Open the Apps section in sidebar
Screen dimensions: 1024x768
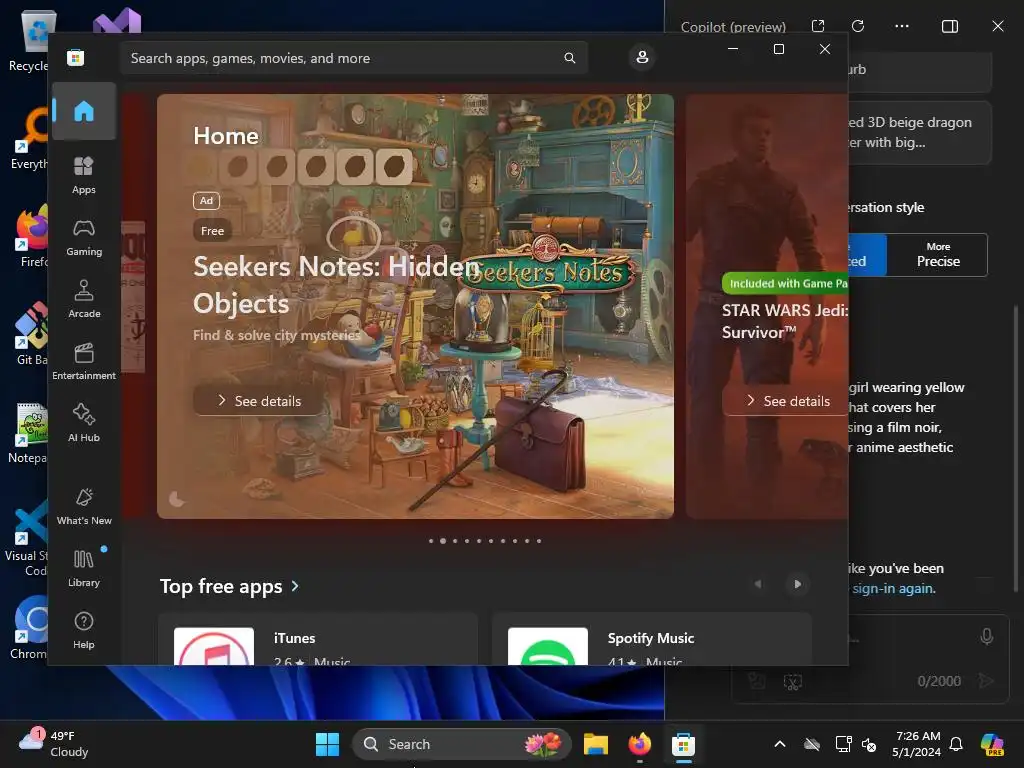coord(84,175)
